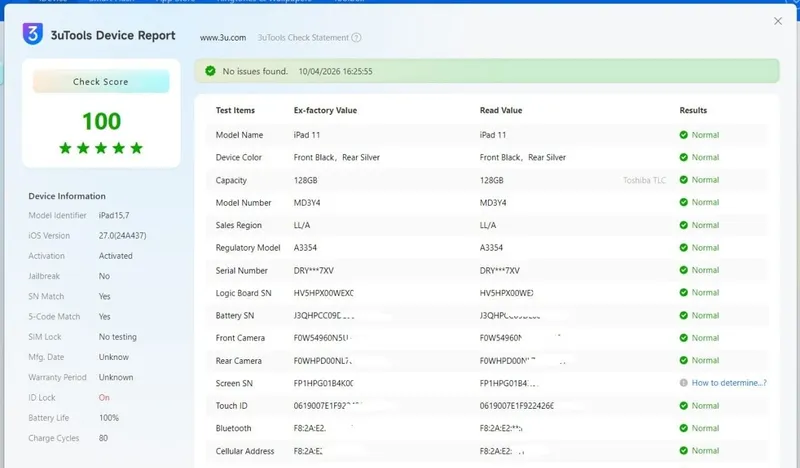Screen dimensions: 800x468
Task: Click the Model Number Normal check icon
Action: (684, 202)
